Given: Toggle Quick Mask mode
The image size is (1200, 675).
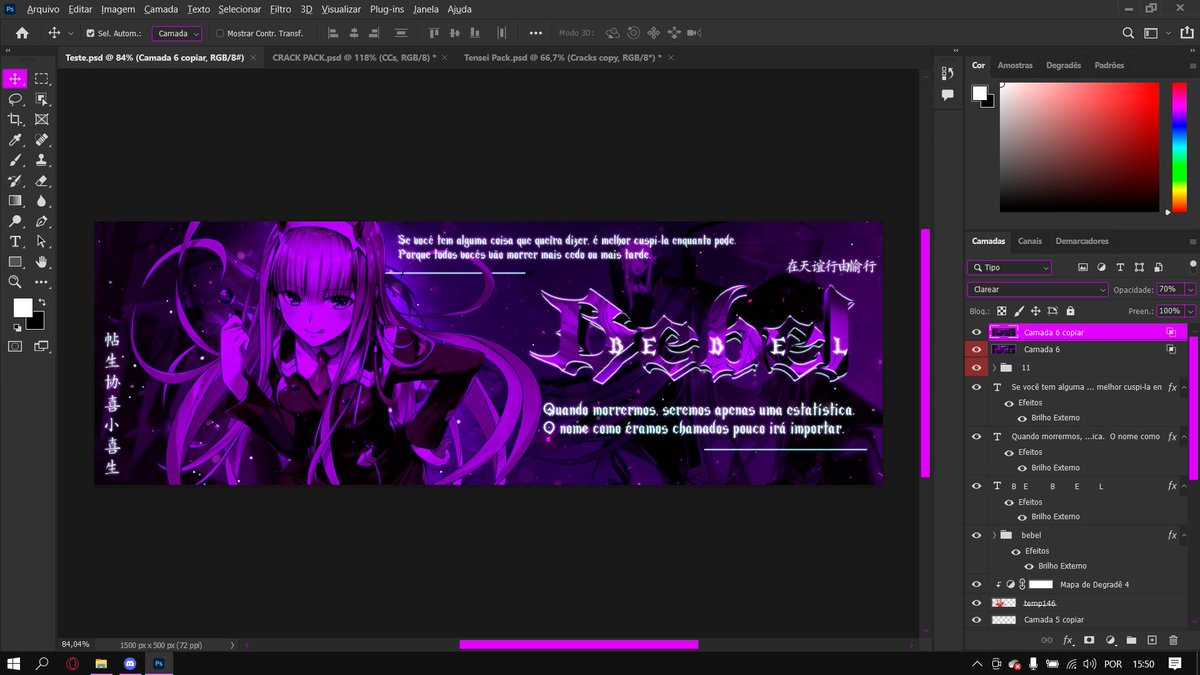Looking at the screenshot, I should (15, 346).
